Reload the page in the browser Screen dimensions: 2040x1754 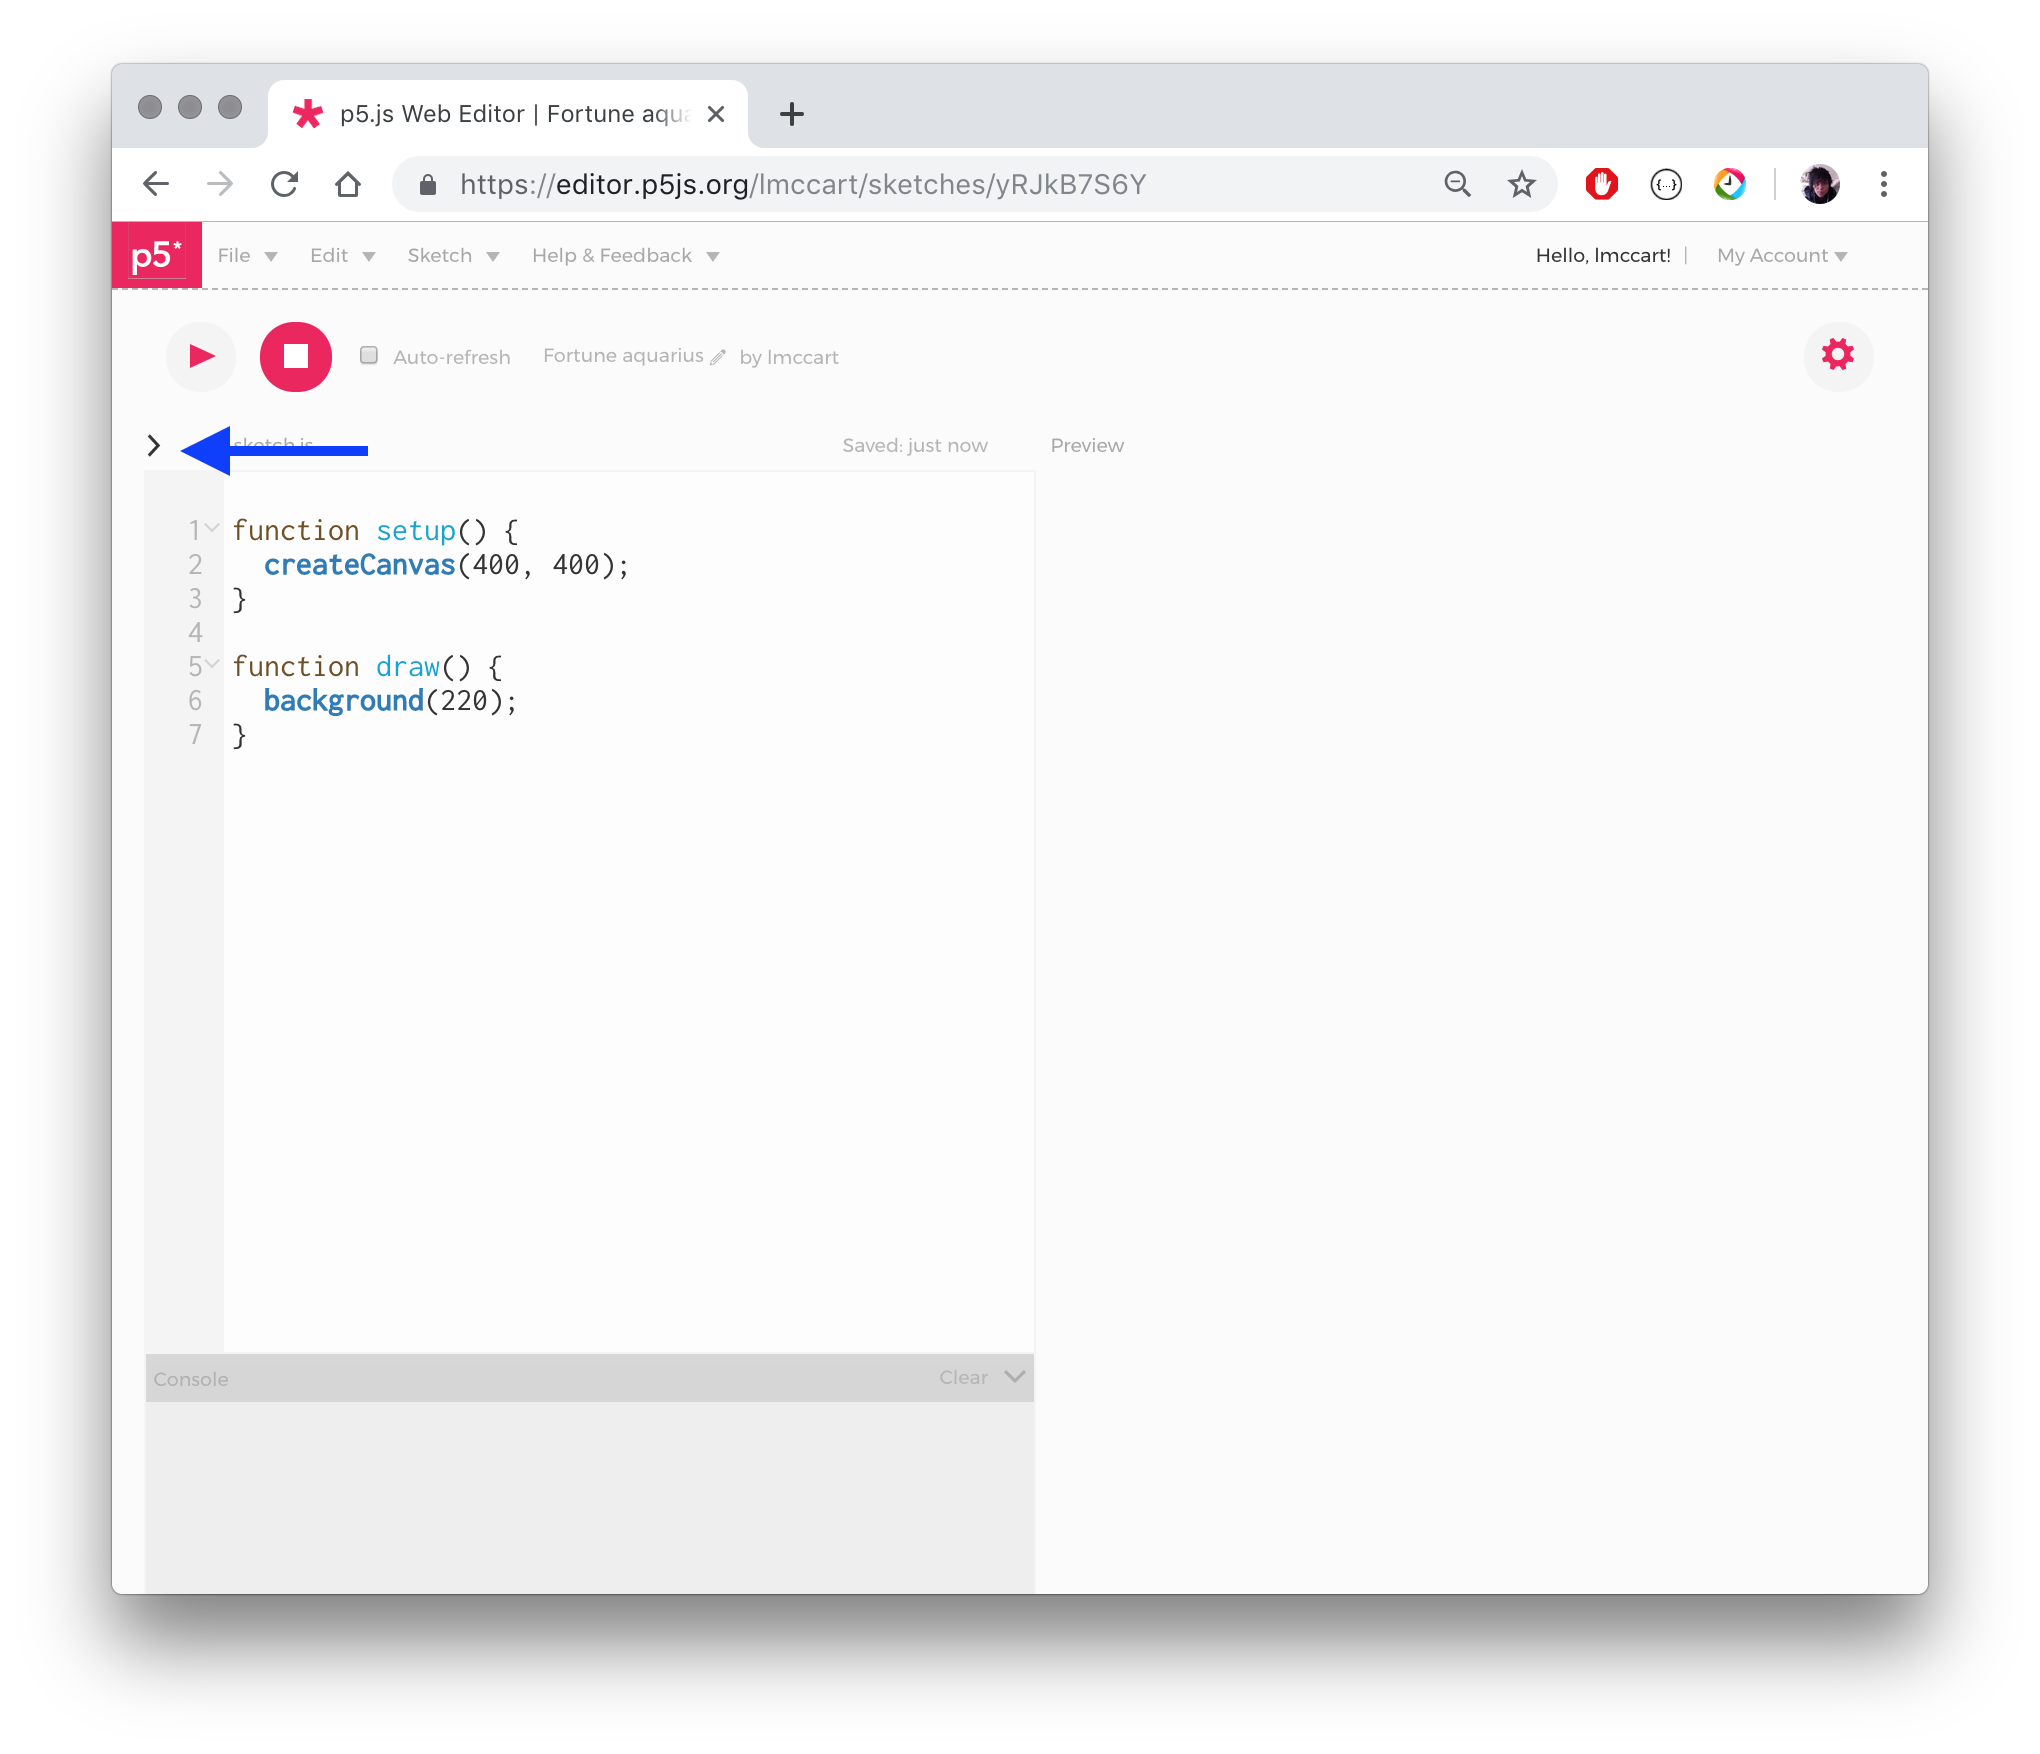285,184
